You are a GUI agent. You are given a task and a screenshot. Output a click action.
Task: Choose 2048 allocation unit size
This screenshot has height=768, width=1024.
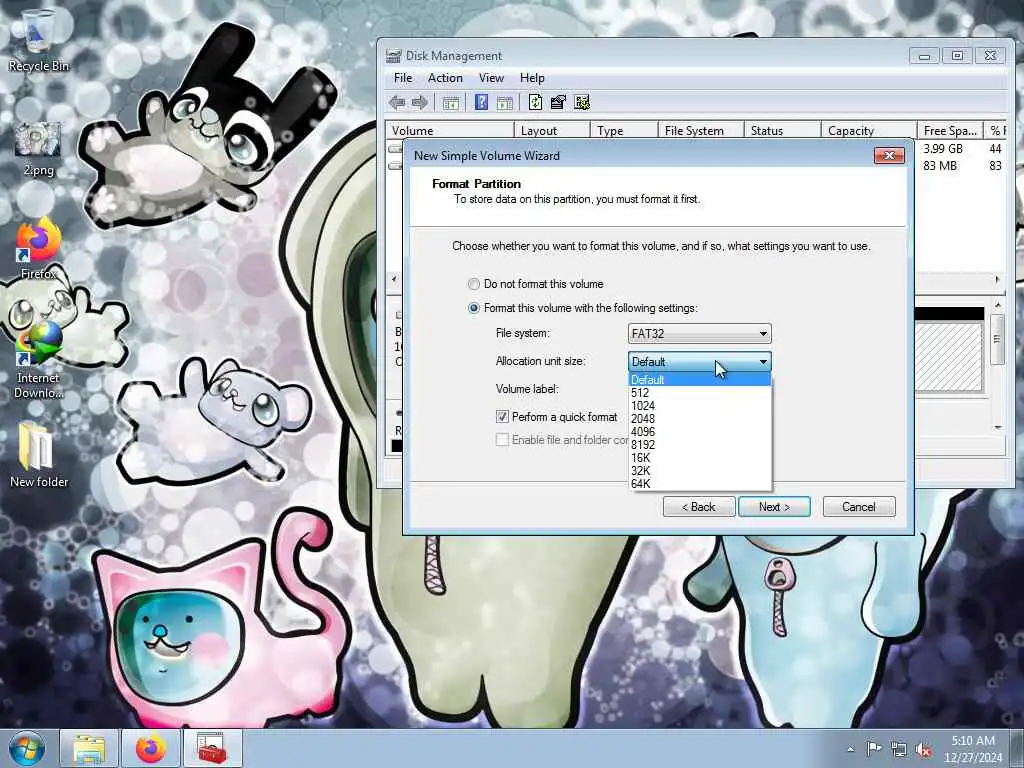tap(699, 419)
